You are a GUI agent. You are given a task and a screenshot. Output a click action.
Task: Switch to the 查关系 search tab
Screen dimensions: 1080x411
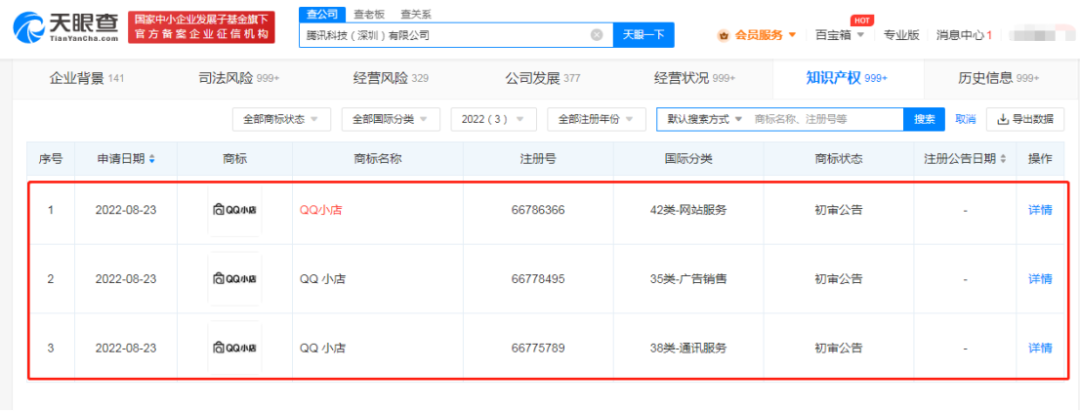tap(416, 14)
